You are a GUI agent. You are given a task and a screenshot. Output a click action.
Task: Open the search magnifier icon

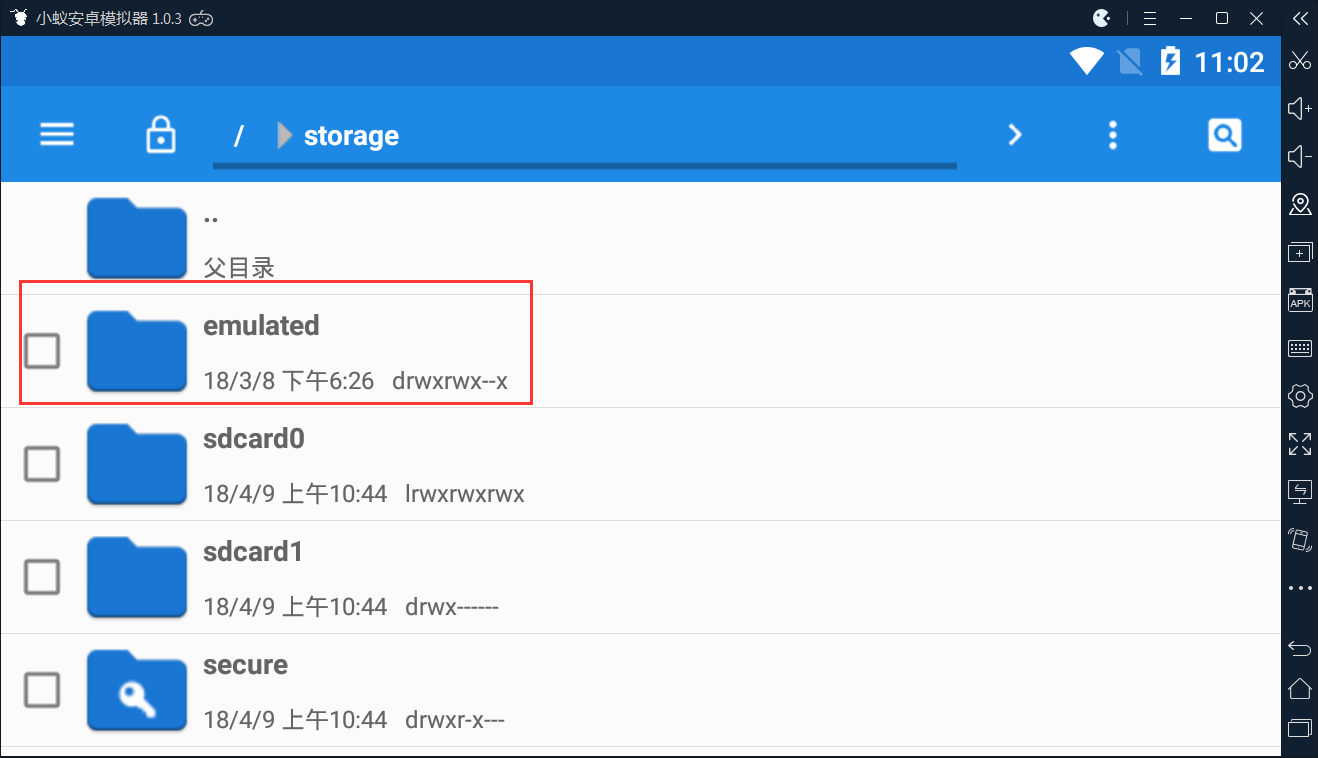[x=1225, y=135]
